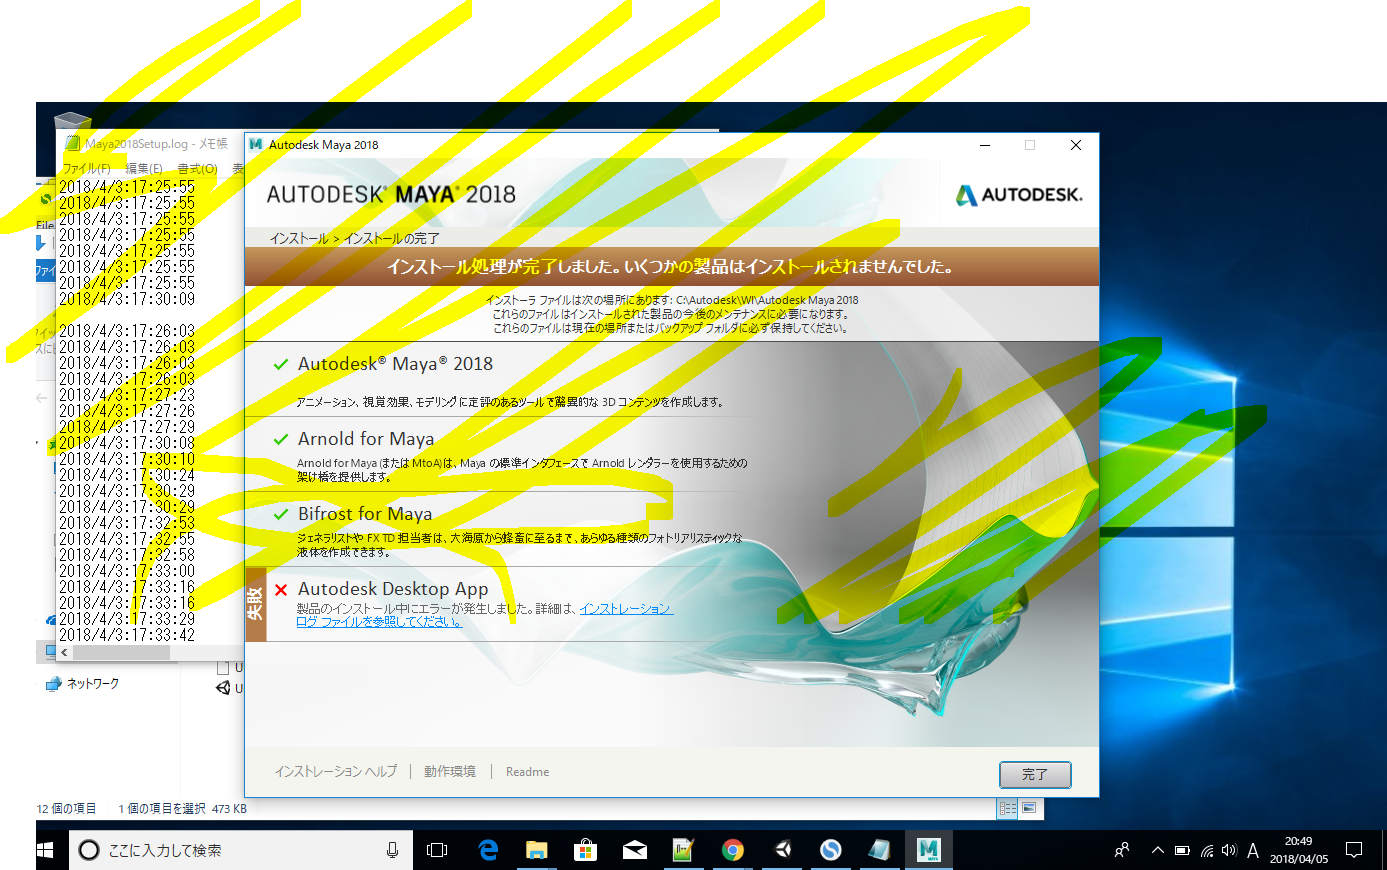
Task: Click the Notepad icon in Maya2018Setup.log title bar
Action: pos(72,144)
